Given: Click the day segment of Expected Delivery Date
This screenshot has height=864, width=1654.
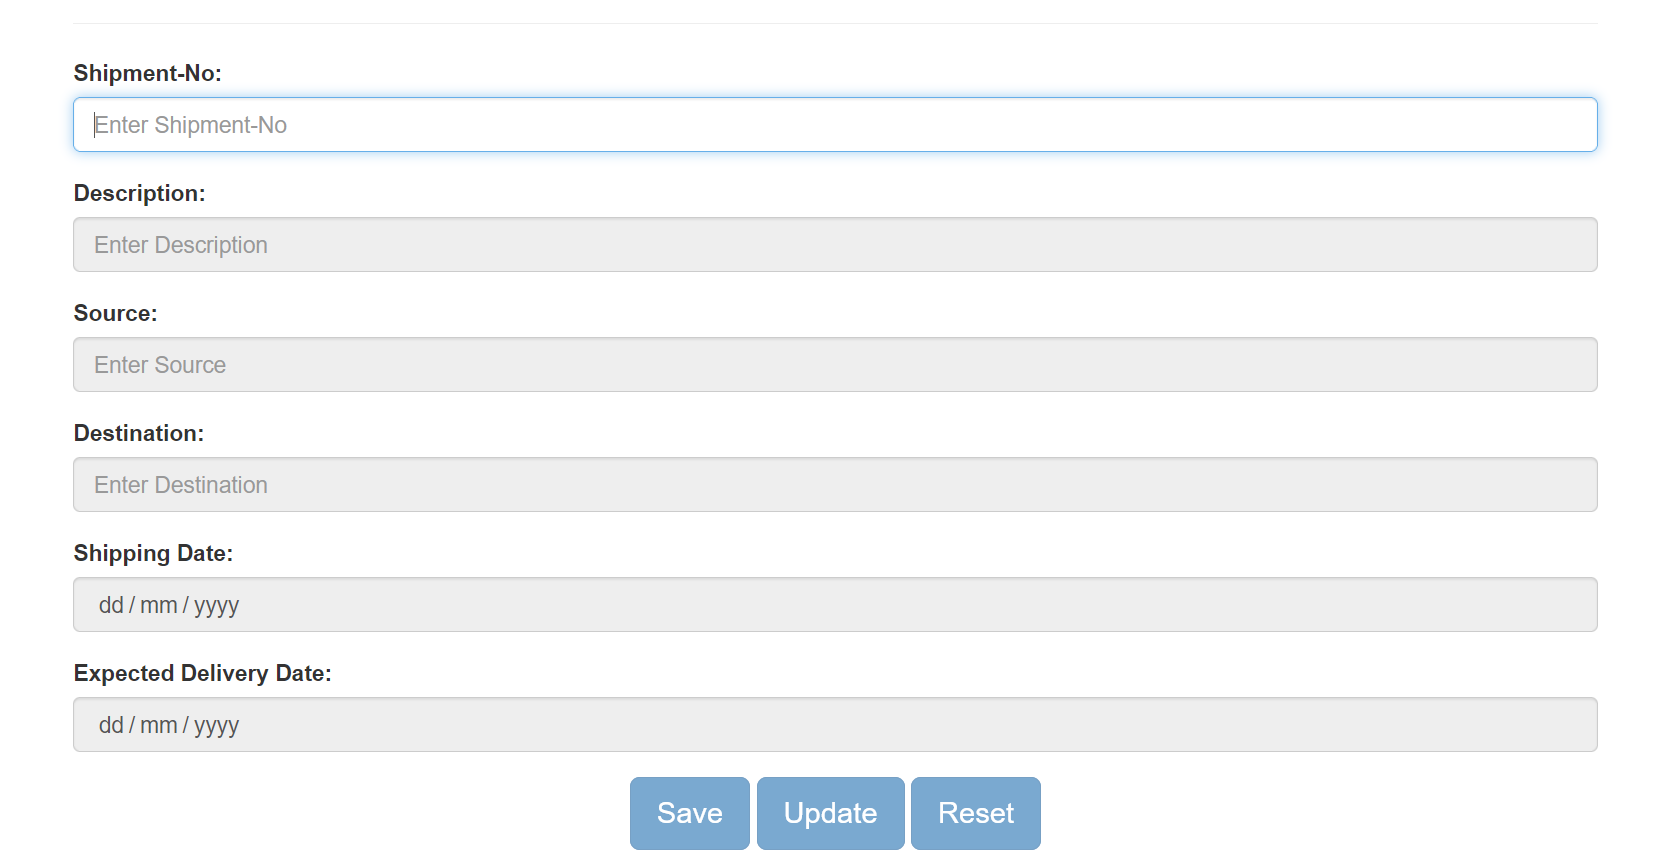Looking at the screenshot, I should [x=110, y=724].
